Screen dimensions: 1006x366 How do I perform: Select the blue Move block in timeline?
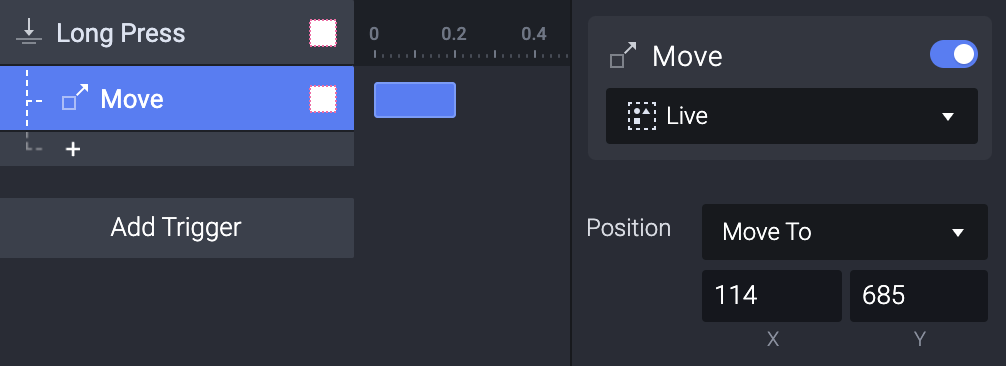pos(415,100)
